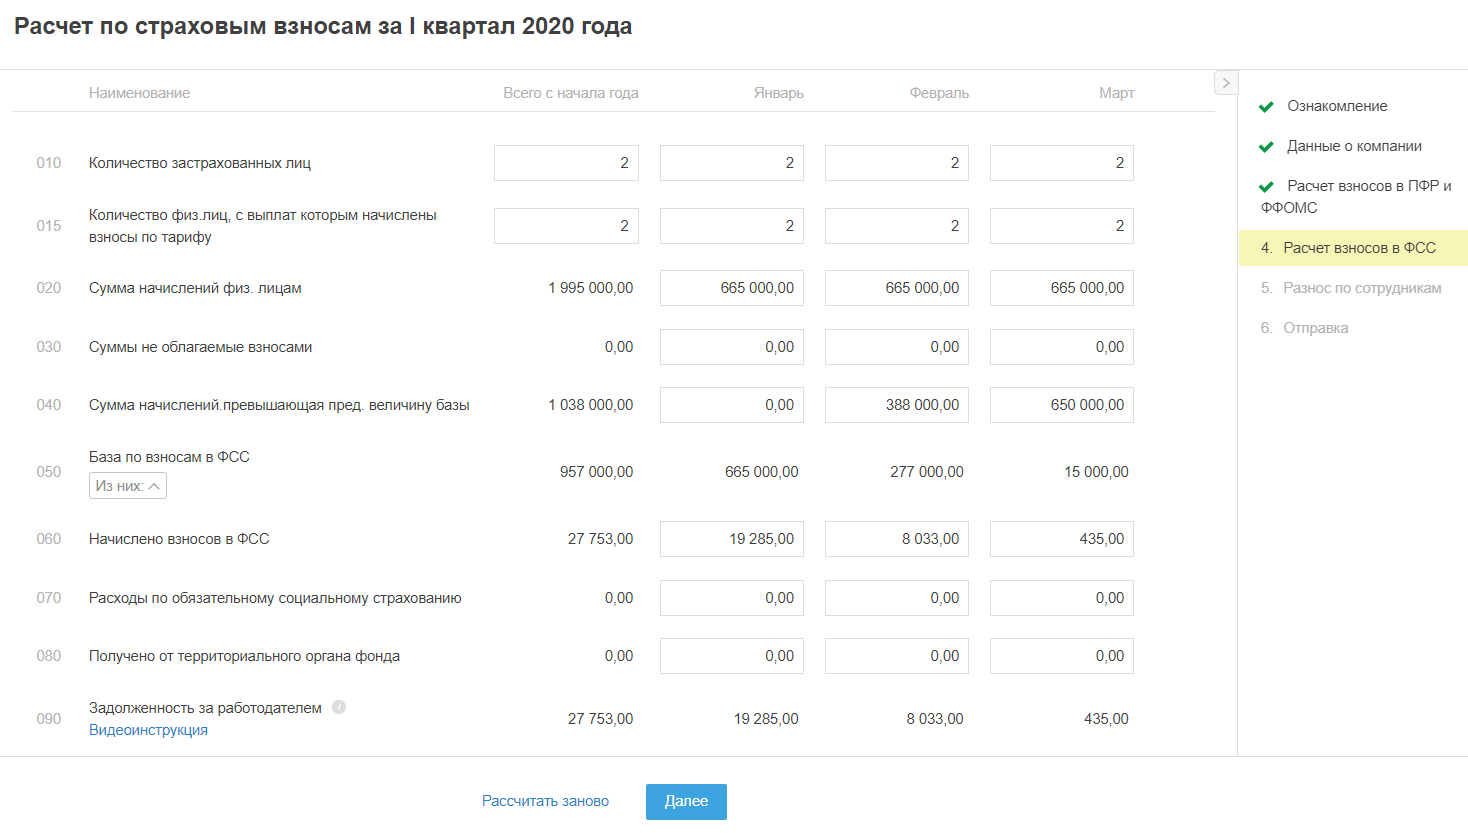Click January ФСС contributions field 19 285,00
The image size is (1468, 833).
coord(732,539)
